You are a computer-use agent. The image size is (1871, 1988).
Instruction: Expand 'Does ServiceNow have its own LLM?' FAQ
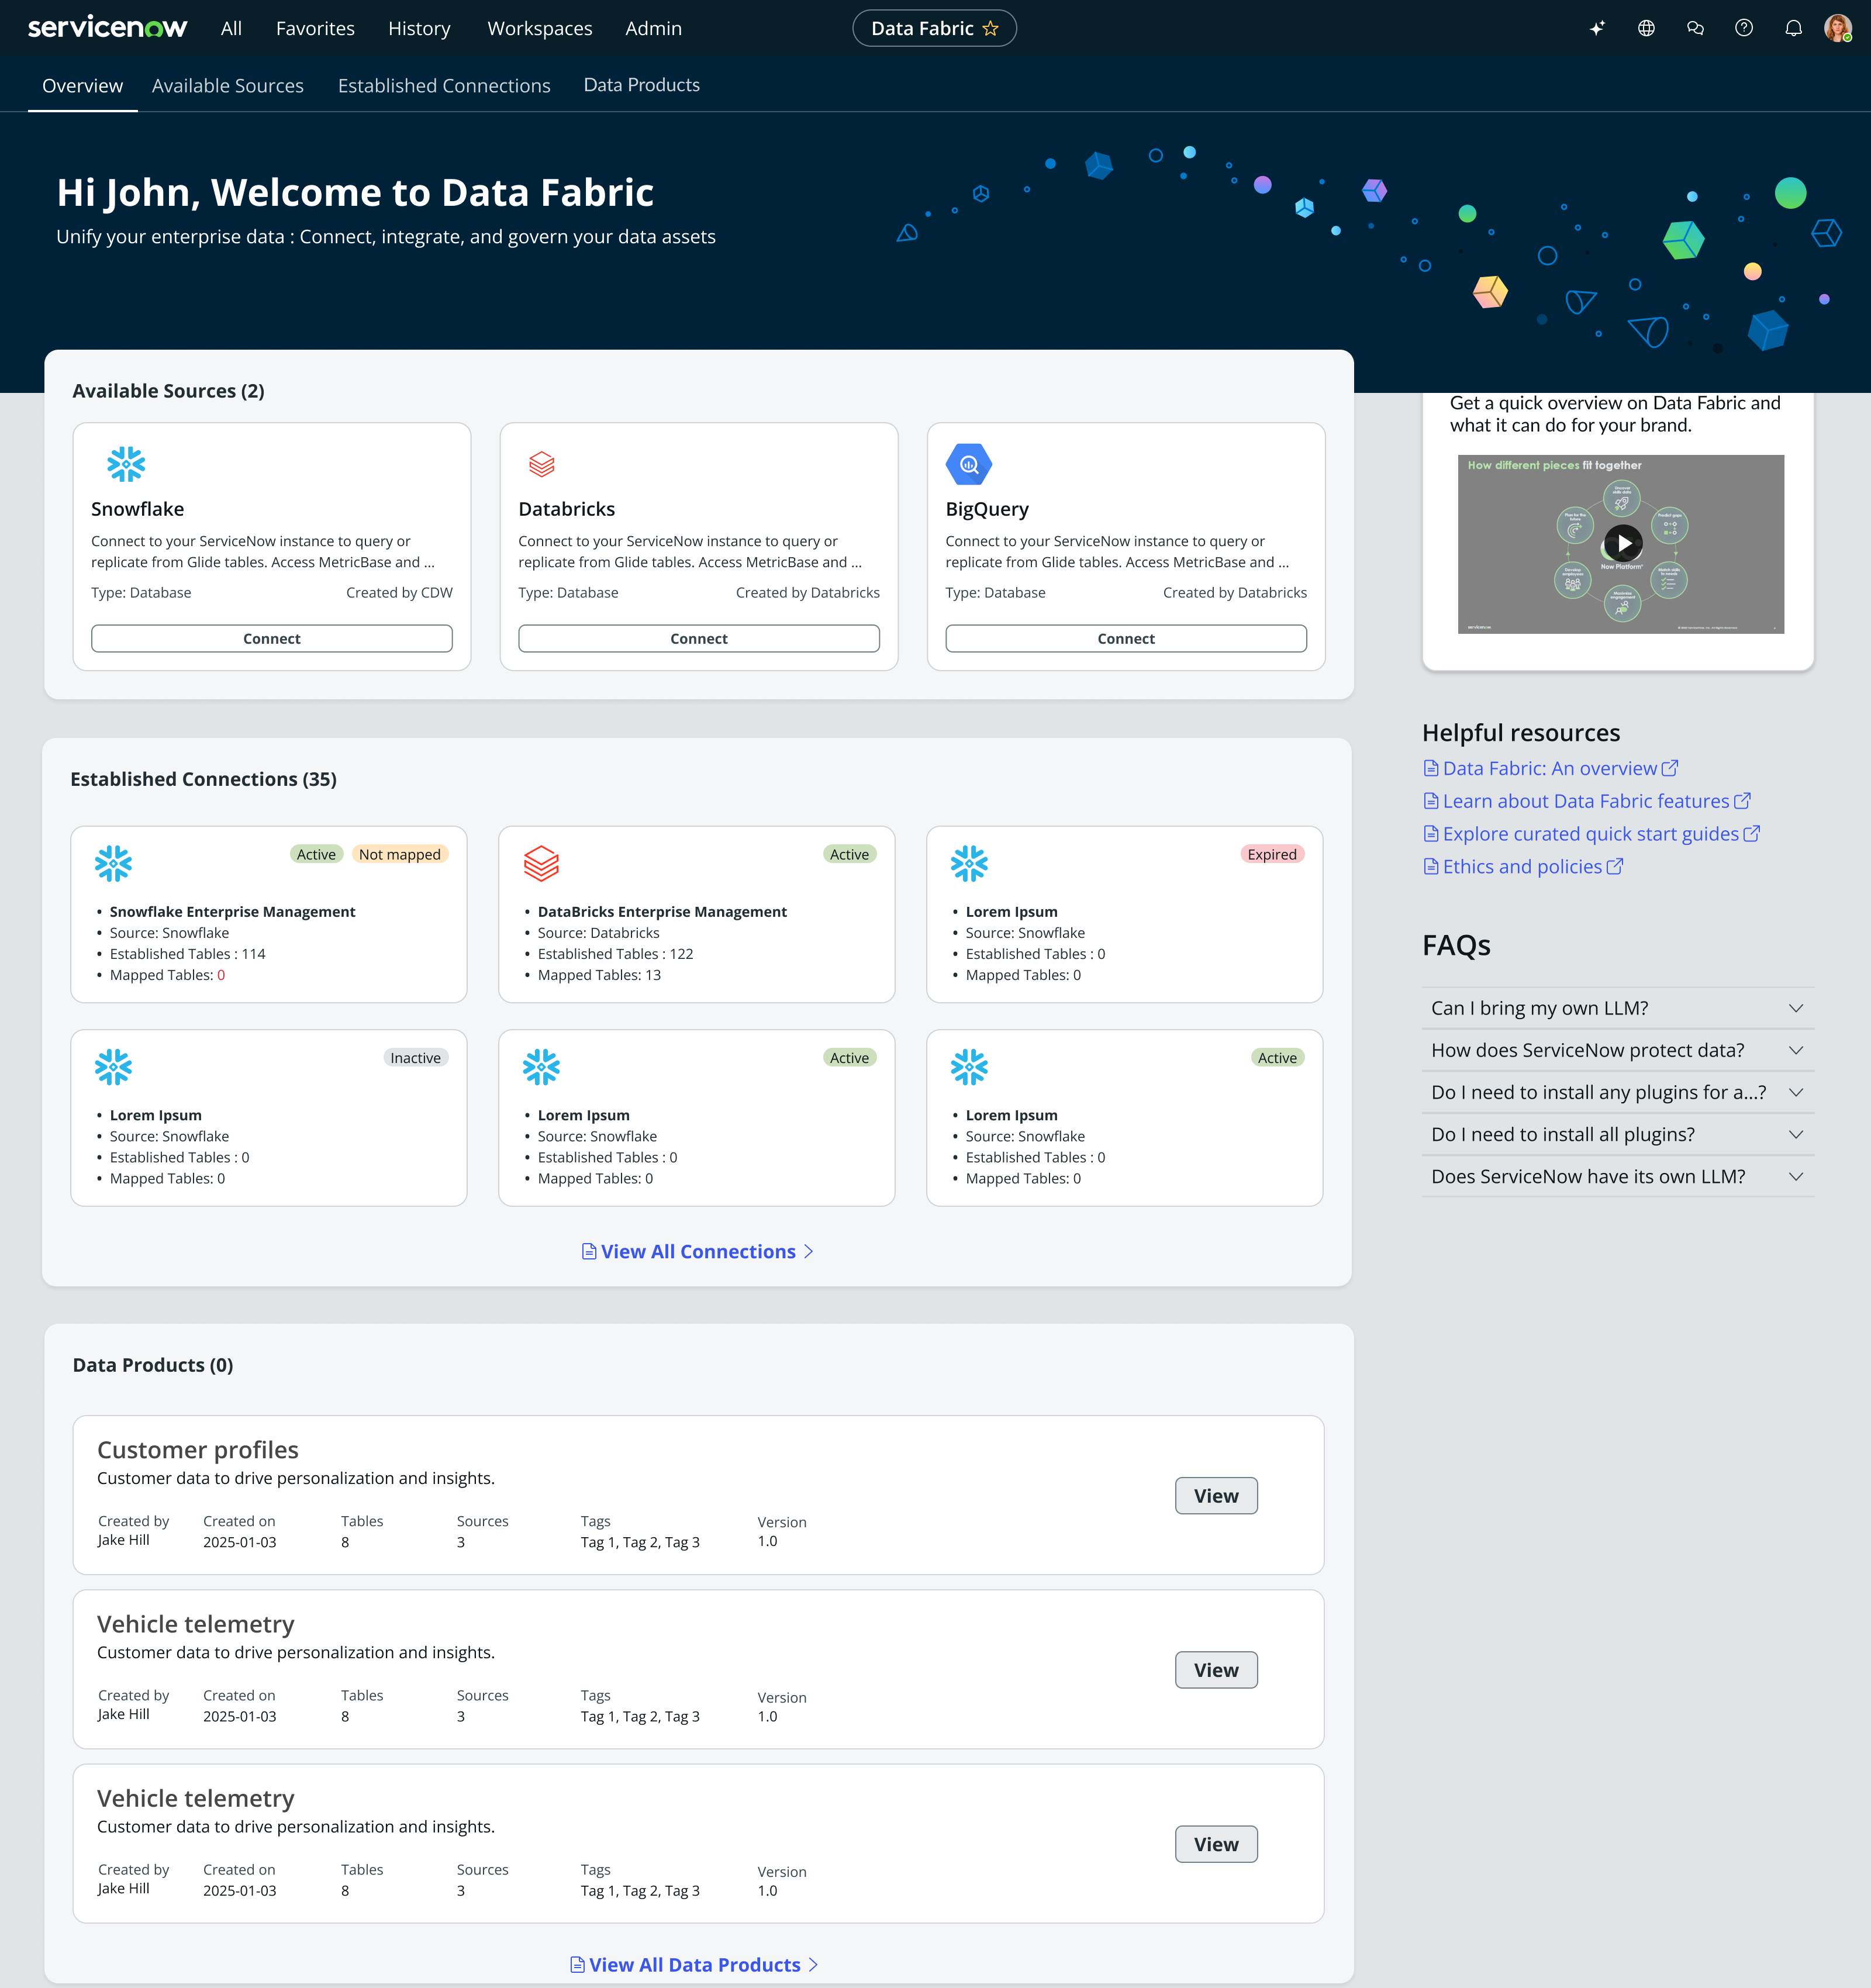coord(1618,1176)
